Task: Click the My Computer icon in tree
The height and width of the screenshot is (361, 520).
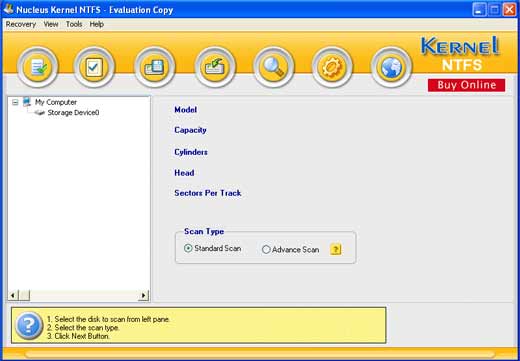Action: pyautogui.click(x=27, y=102)
